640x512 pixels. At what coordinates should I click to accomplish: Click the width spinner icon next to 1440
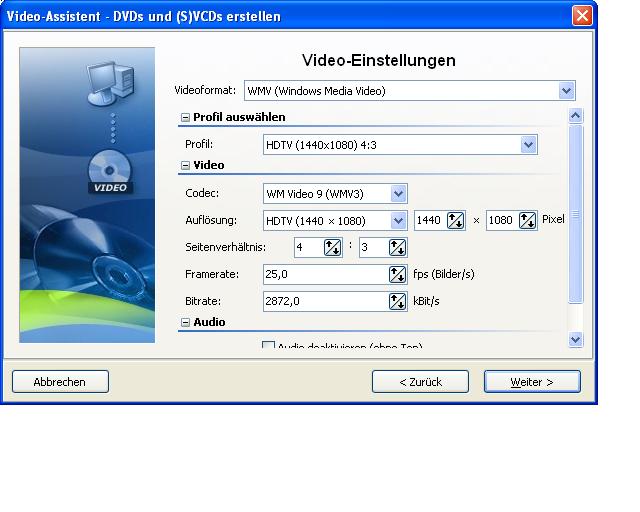[456, 220]
